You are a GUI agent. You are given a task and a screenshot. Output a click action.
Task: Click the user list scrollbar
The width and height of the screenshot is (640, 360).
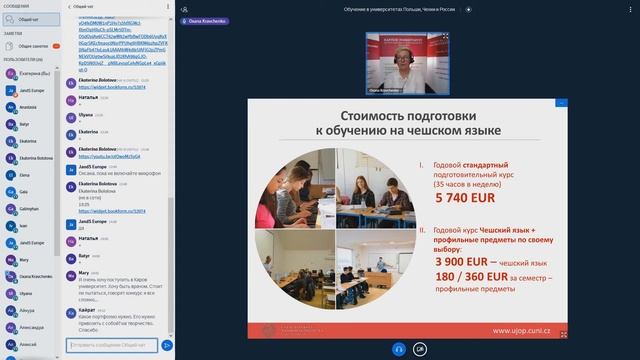coord(57,163)
